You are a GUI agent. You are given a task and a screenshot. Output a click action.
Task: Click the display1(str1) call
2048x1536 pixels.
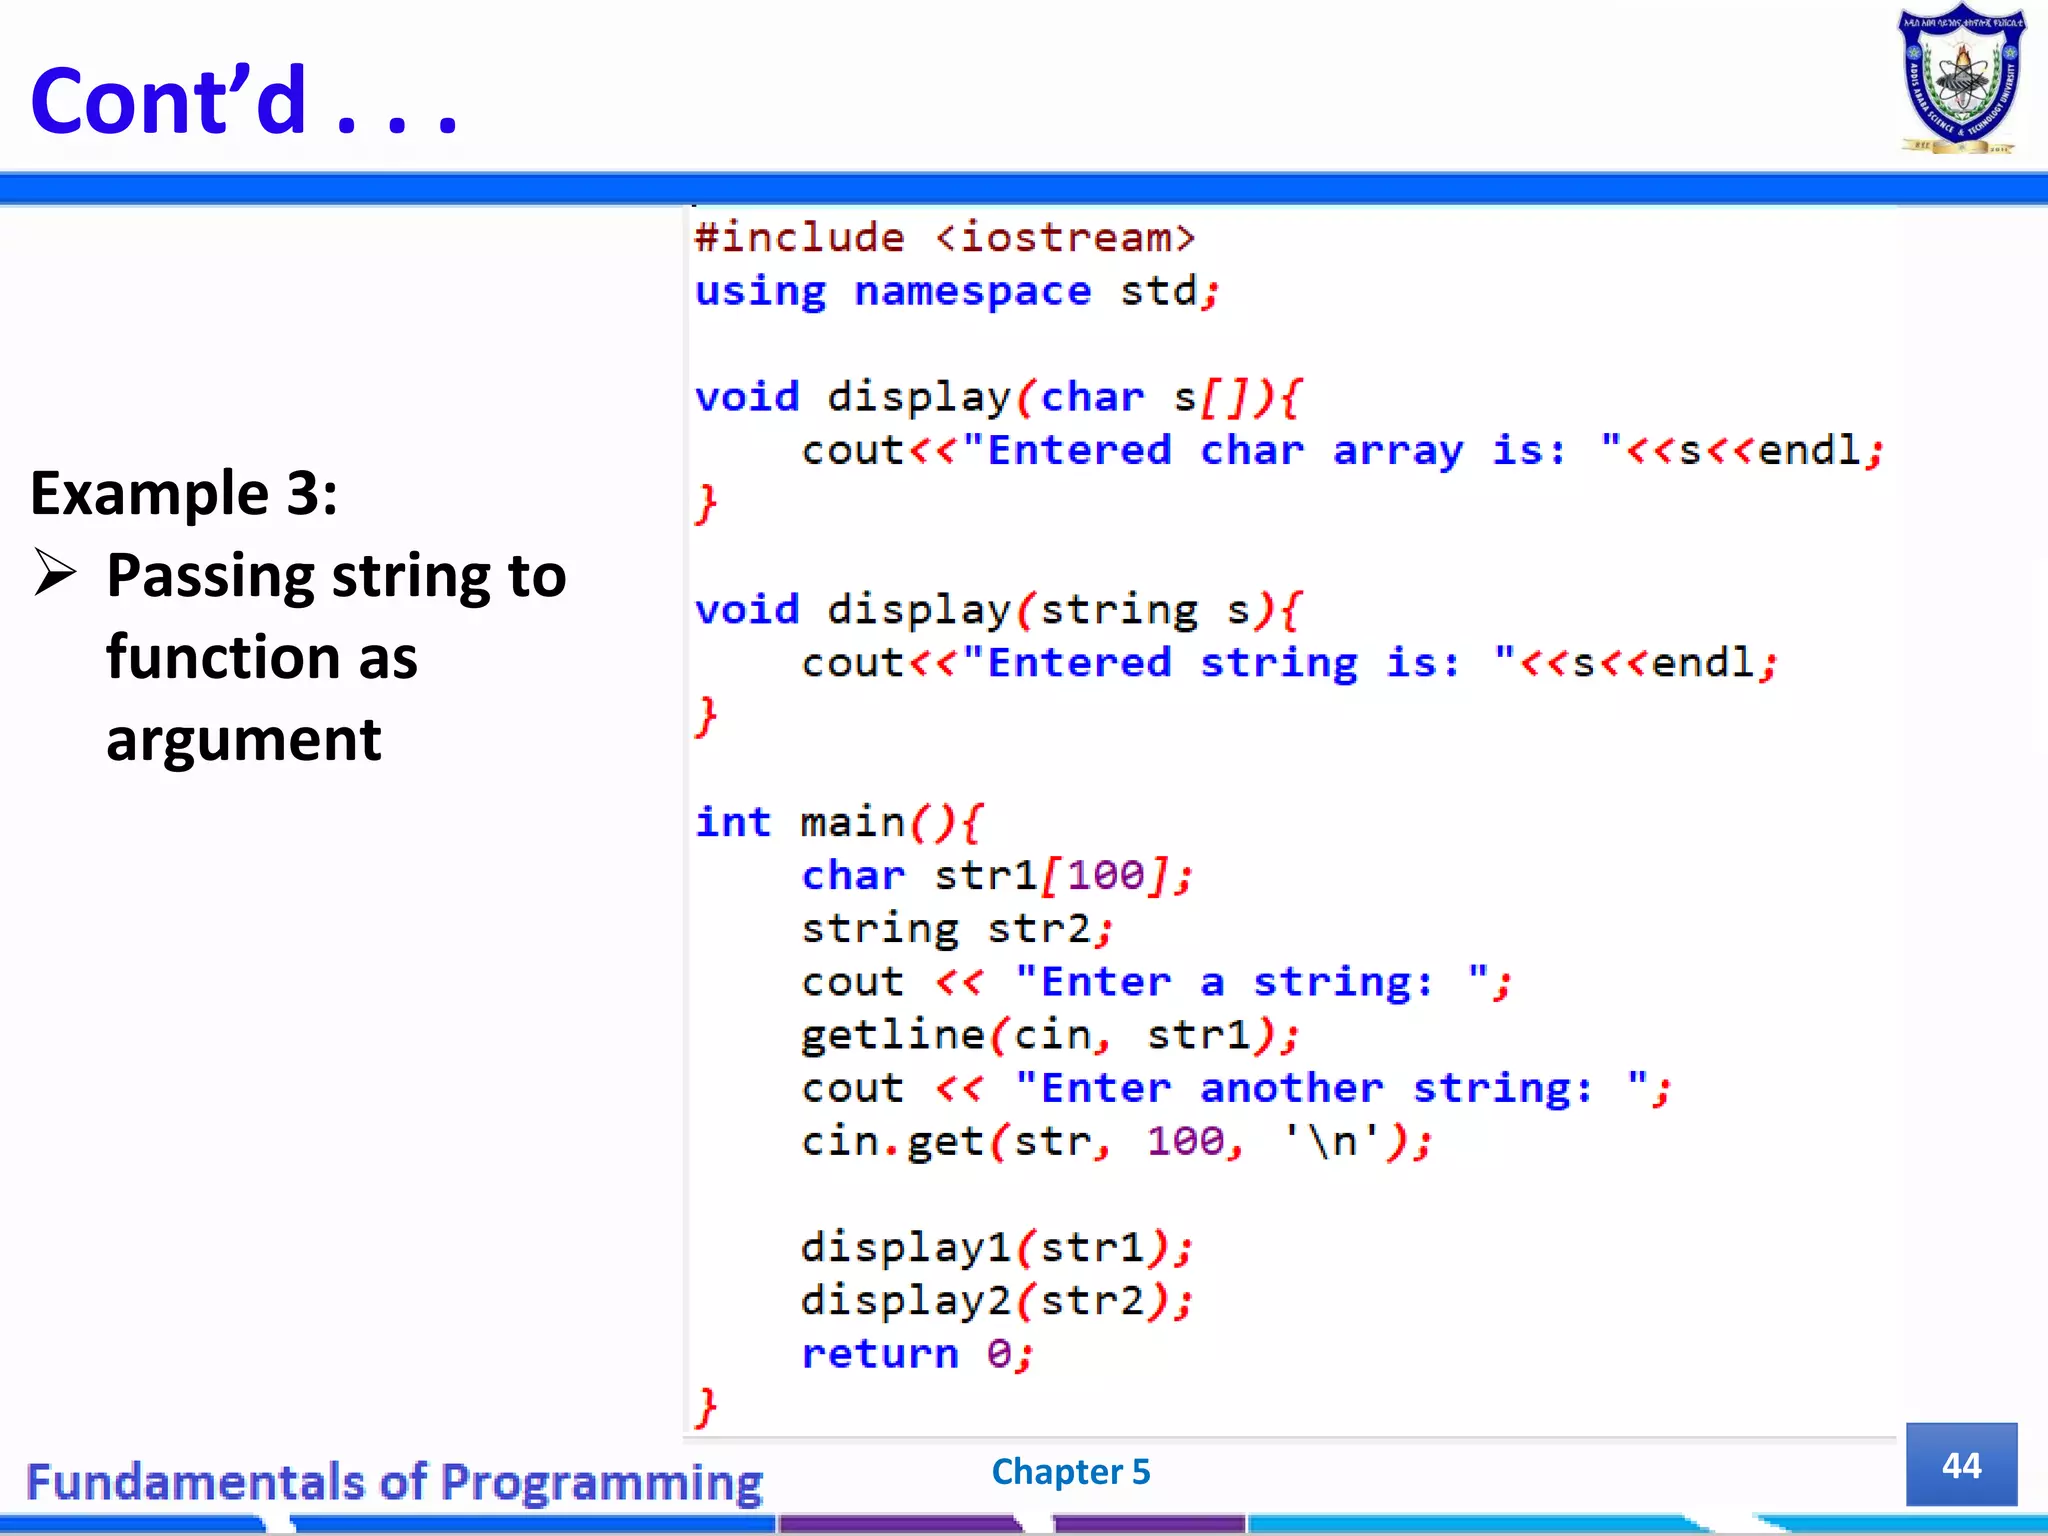(x=996, y=1247)
